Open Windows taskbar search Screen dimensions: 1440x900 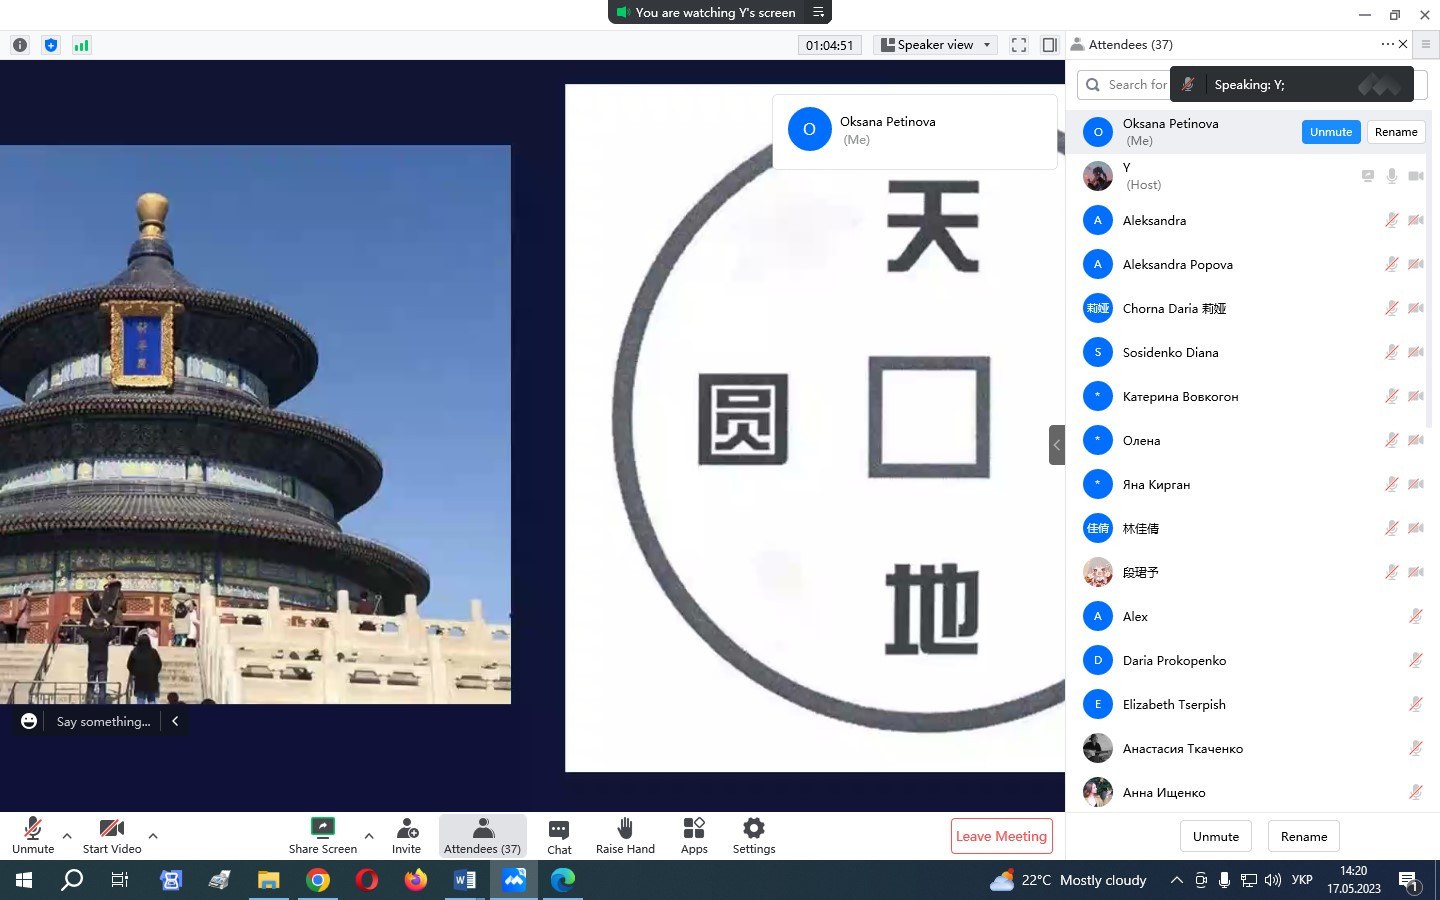pos(72,880)
